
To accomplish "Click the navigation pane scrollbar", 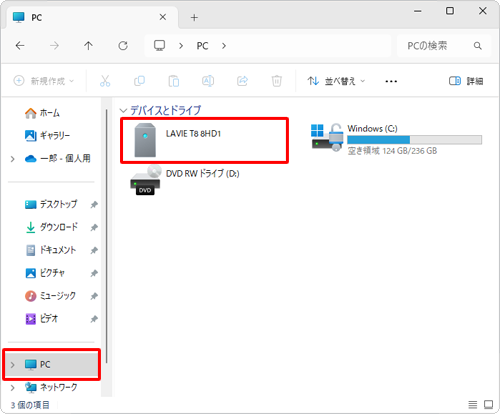I will pos(106,236).
